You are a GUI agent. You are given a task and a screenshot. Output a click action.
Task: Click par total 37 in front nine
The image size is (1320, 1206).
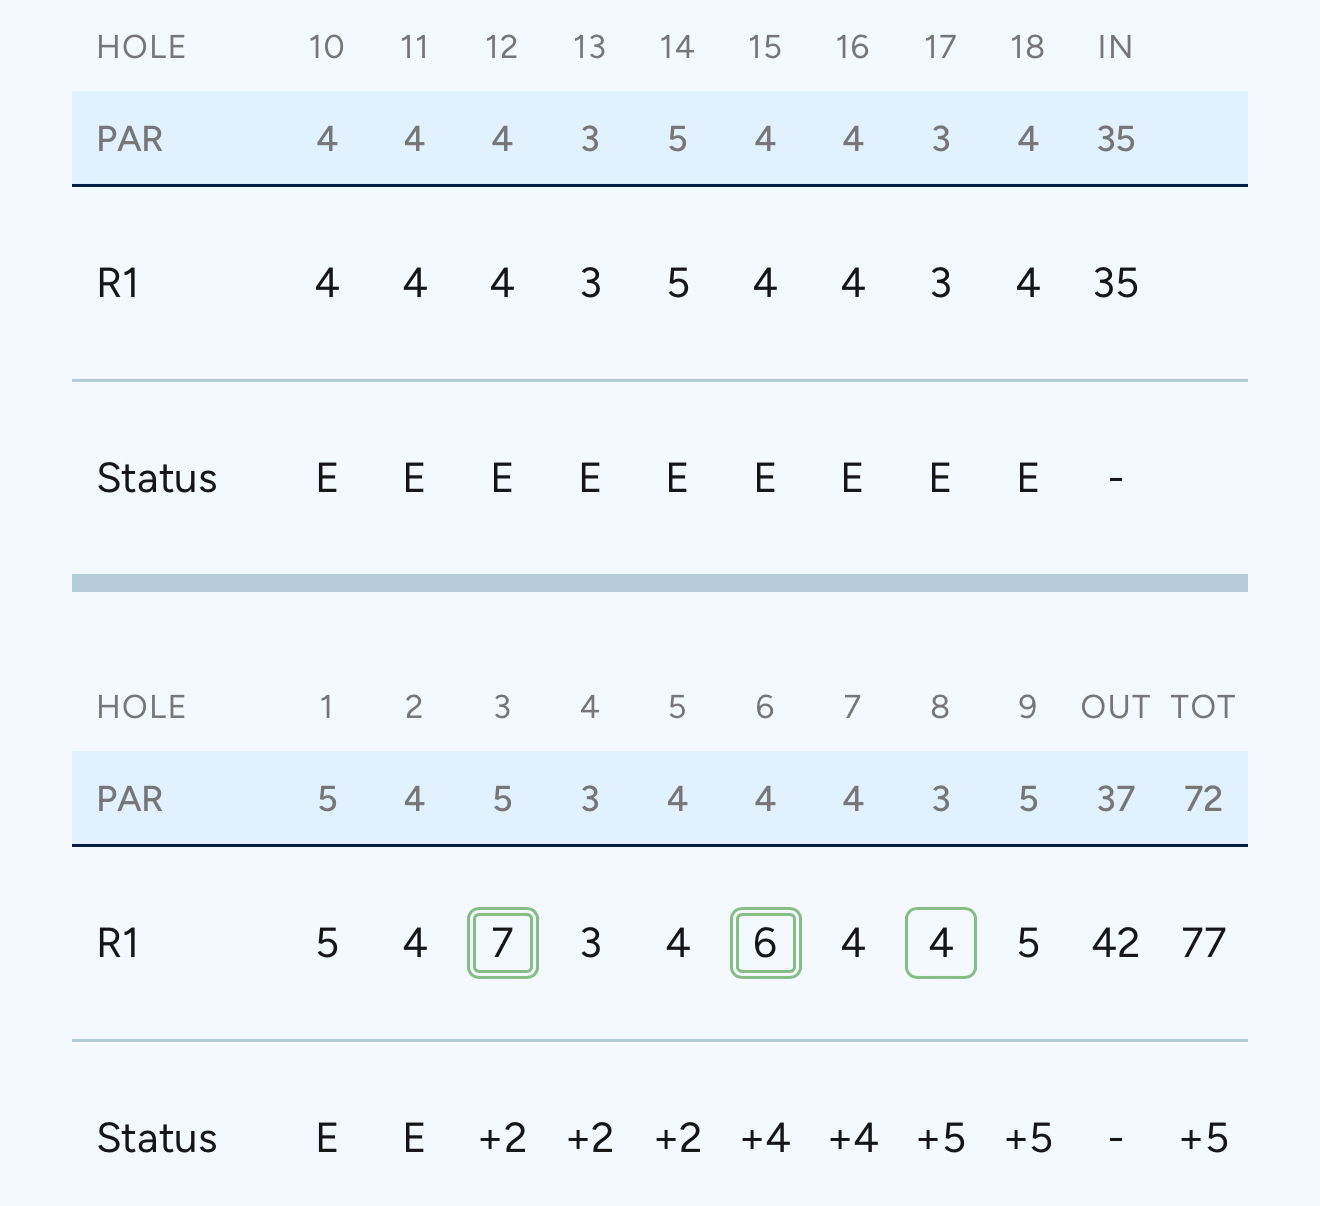click(1116, 799)
